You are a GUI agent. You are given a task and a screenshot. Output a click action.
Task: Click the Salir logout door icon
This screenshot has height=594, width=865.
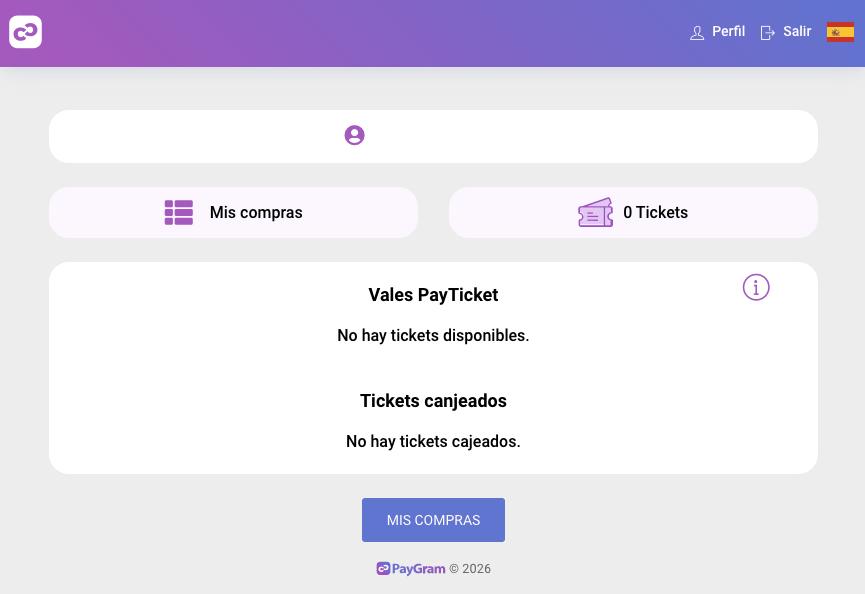coord(768,33)
